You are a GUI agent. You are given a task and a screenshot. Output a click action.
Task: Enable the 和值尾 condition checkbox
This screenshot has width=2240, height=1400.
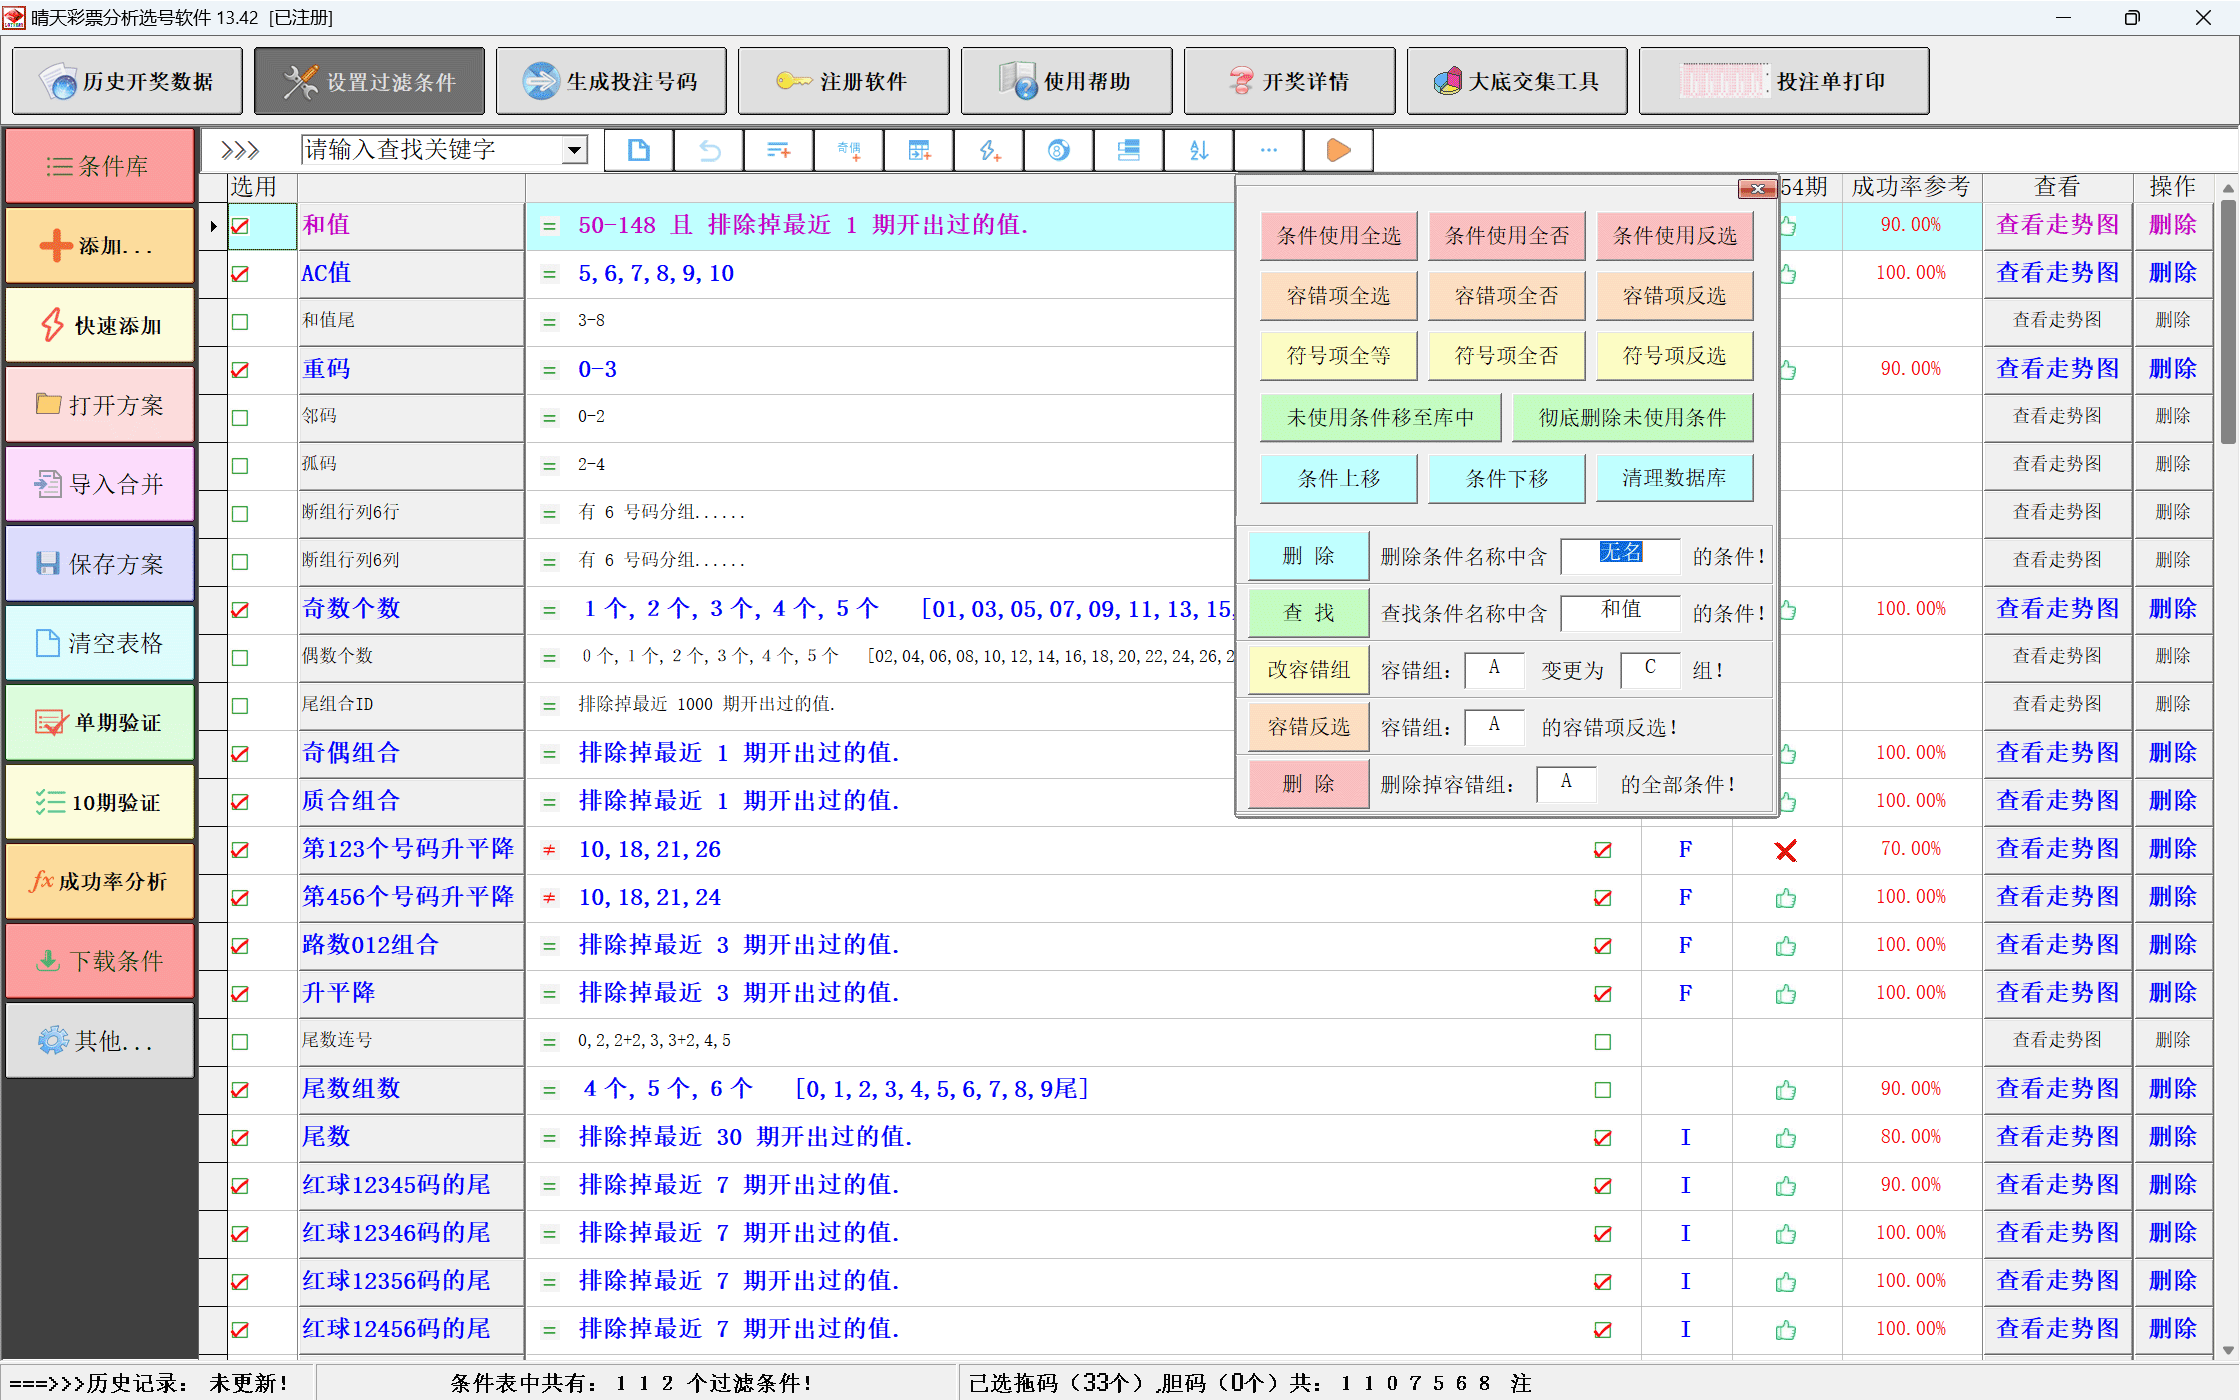coord(240,322)
